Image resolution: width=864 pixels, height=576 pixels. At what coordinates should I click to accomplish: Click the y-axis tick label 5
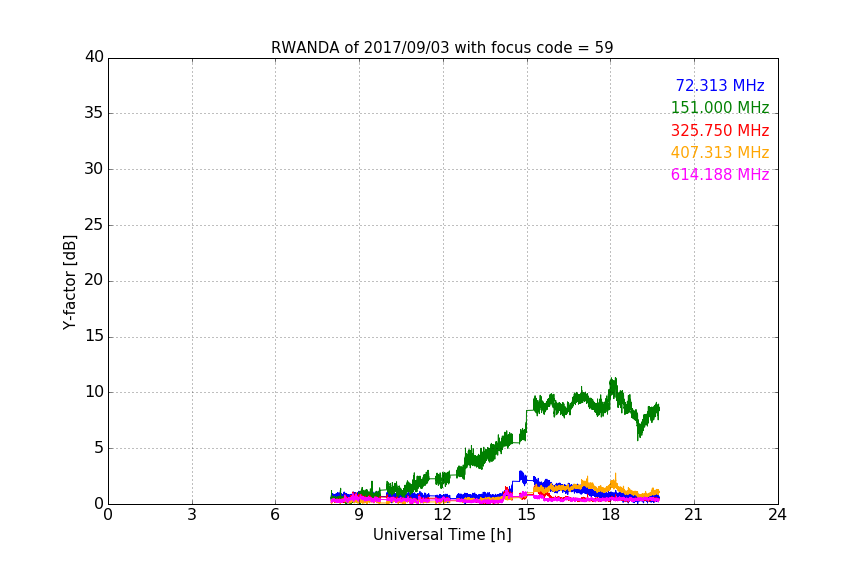point(99,448)
